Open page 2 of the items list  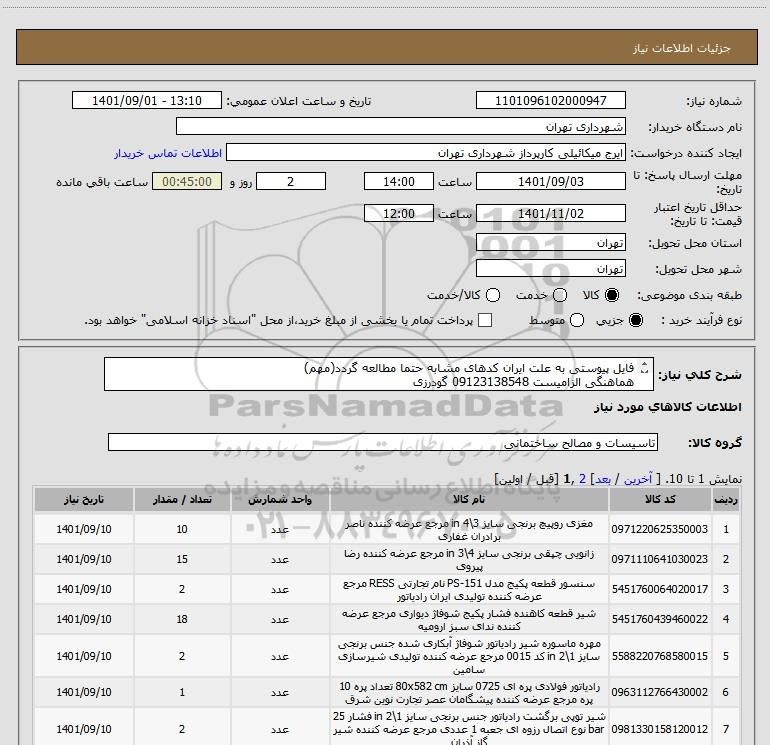pos(583,479)
